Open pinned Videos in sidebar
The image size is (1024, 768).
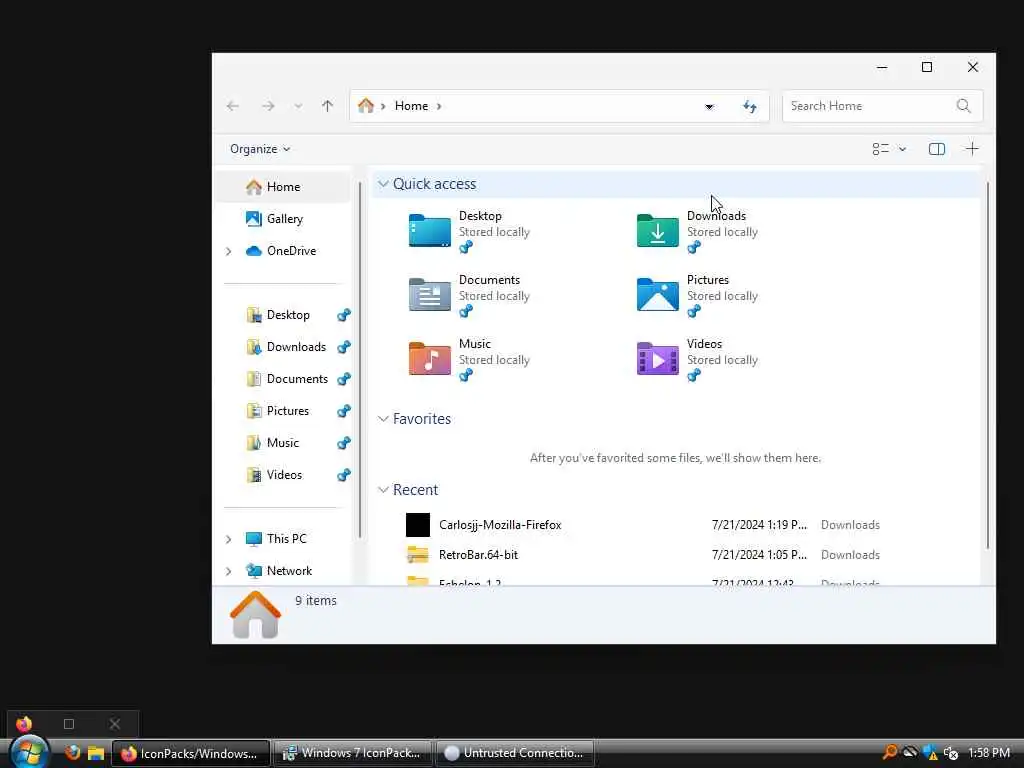point(284,475)
